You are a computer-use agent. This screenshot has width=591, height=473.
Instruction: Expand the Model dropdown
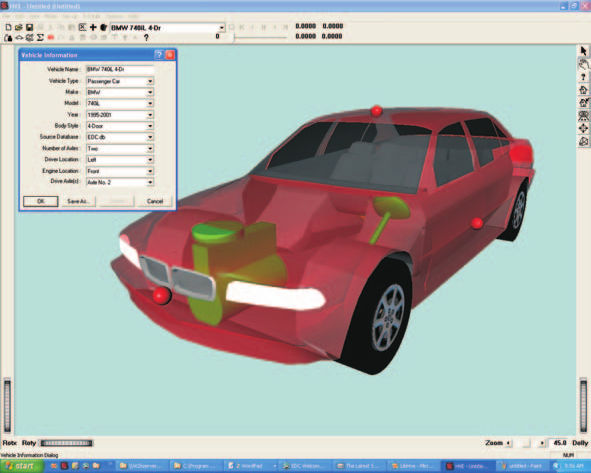pos(150,103)
